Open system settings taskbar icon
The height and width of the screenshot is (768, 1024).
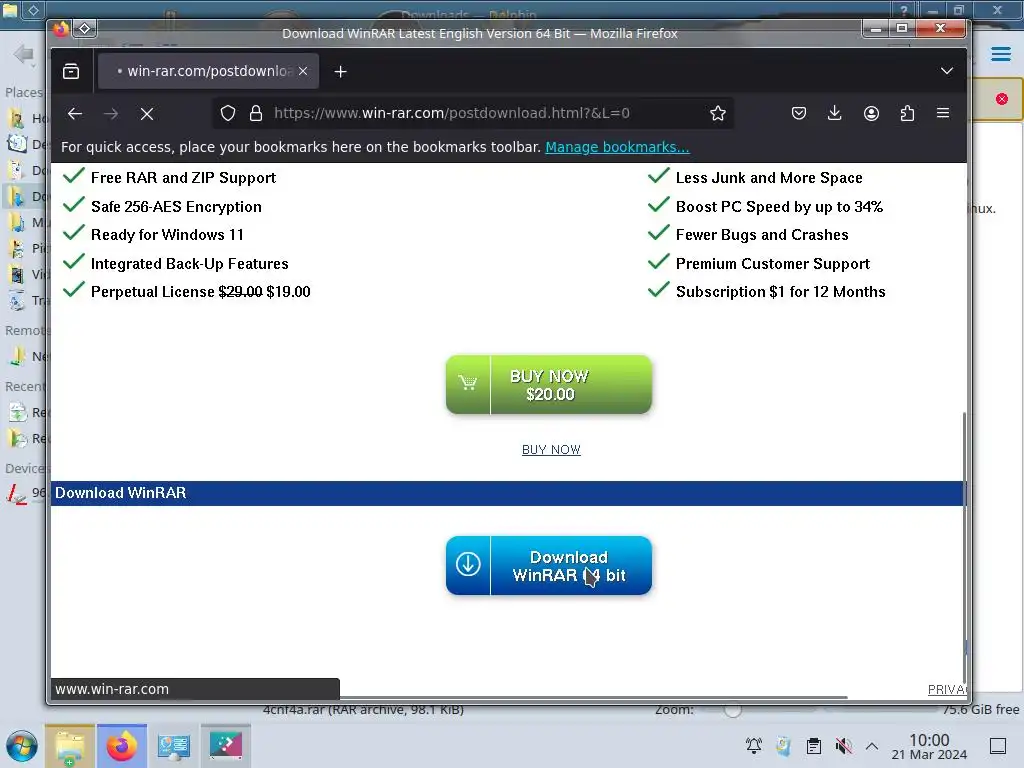(174, 746)
